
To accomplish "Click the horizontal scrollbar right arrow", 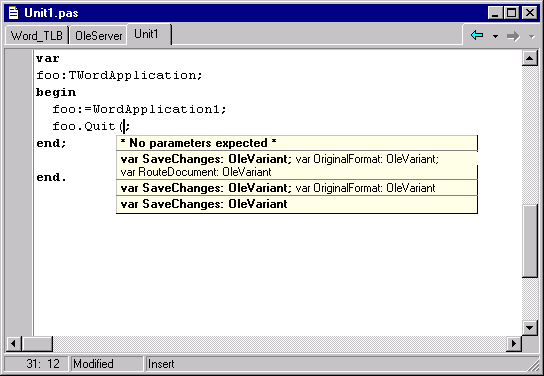I will [x=513, y=343].
